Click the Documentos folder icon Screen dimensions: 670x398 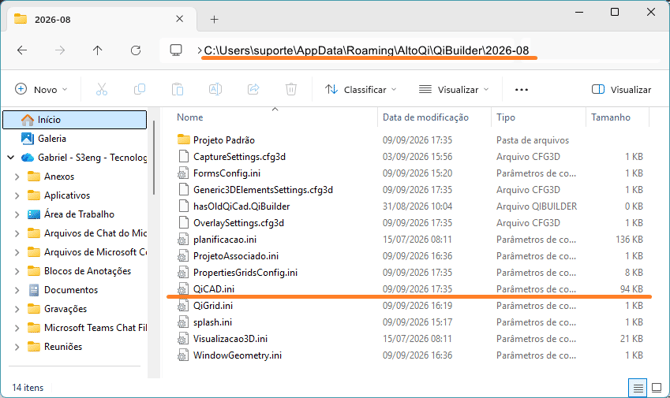[34, 290]
